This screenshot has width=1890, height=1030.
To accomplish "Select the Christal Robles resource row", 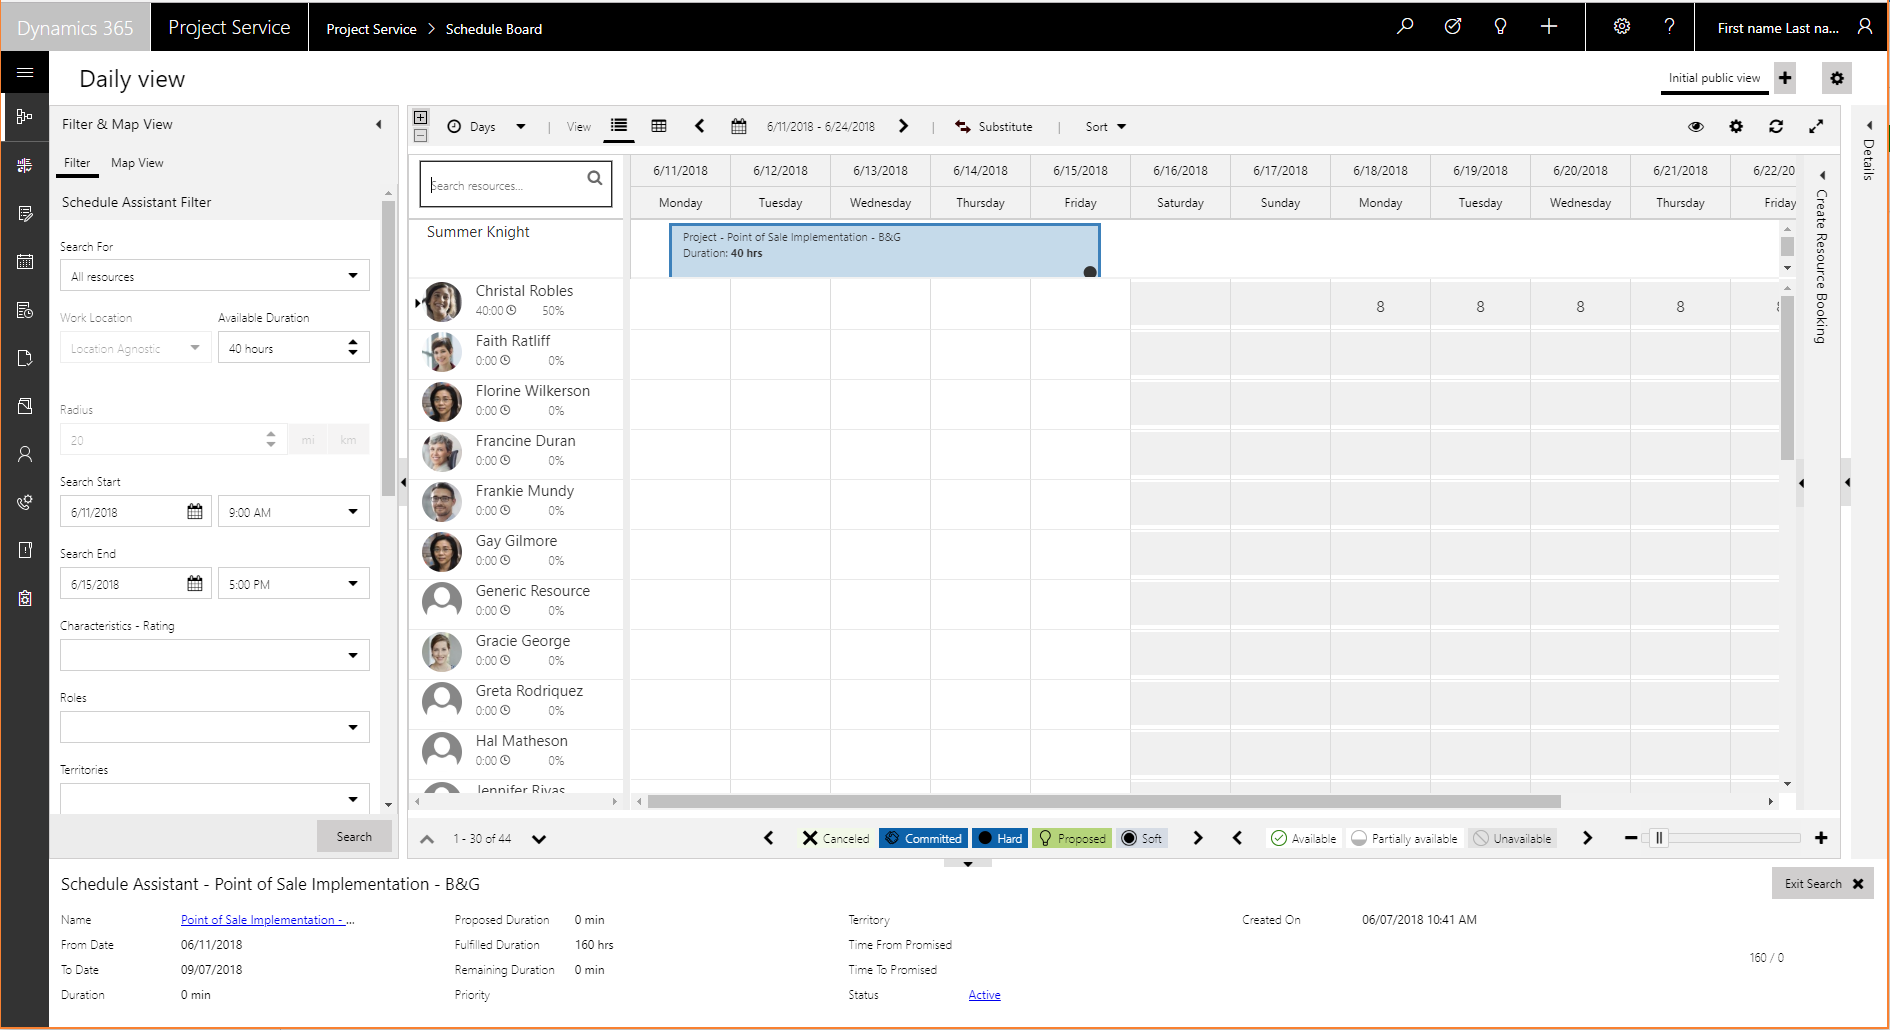I will [516, 301].
